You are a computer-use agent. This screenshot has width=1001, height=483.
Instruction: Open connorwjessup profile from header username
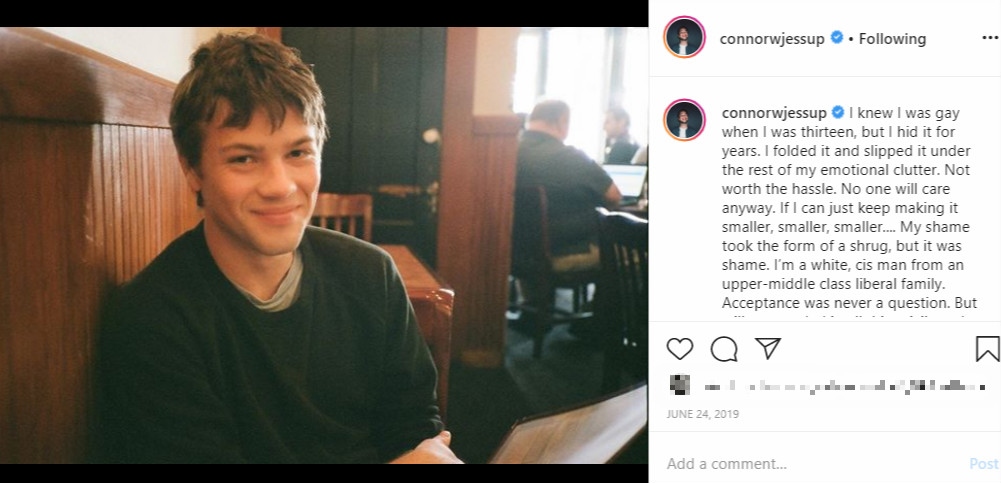point(771,39)
